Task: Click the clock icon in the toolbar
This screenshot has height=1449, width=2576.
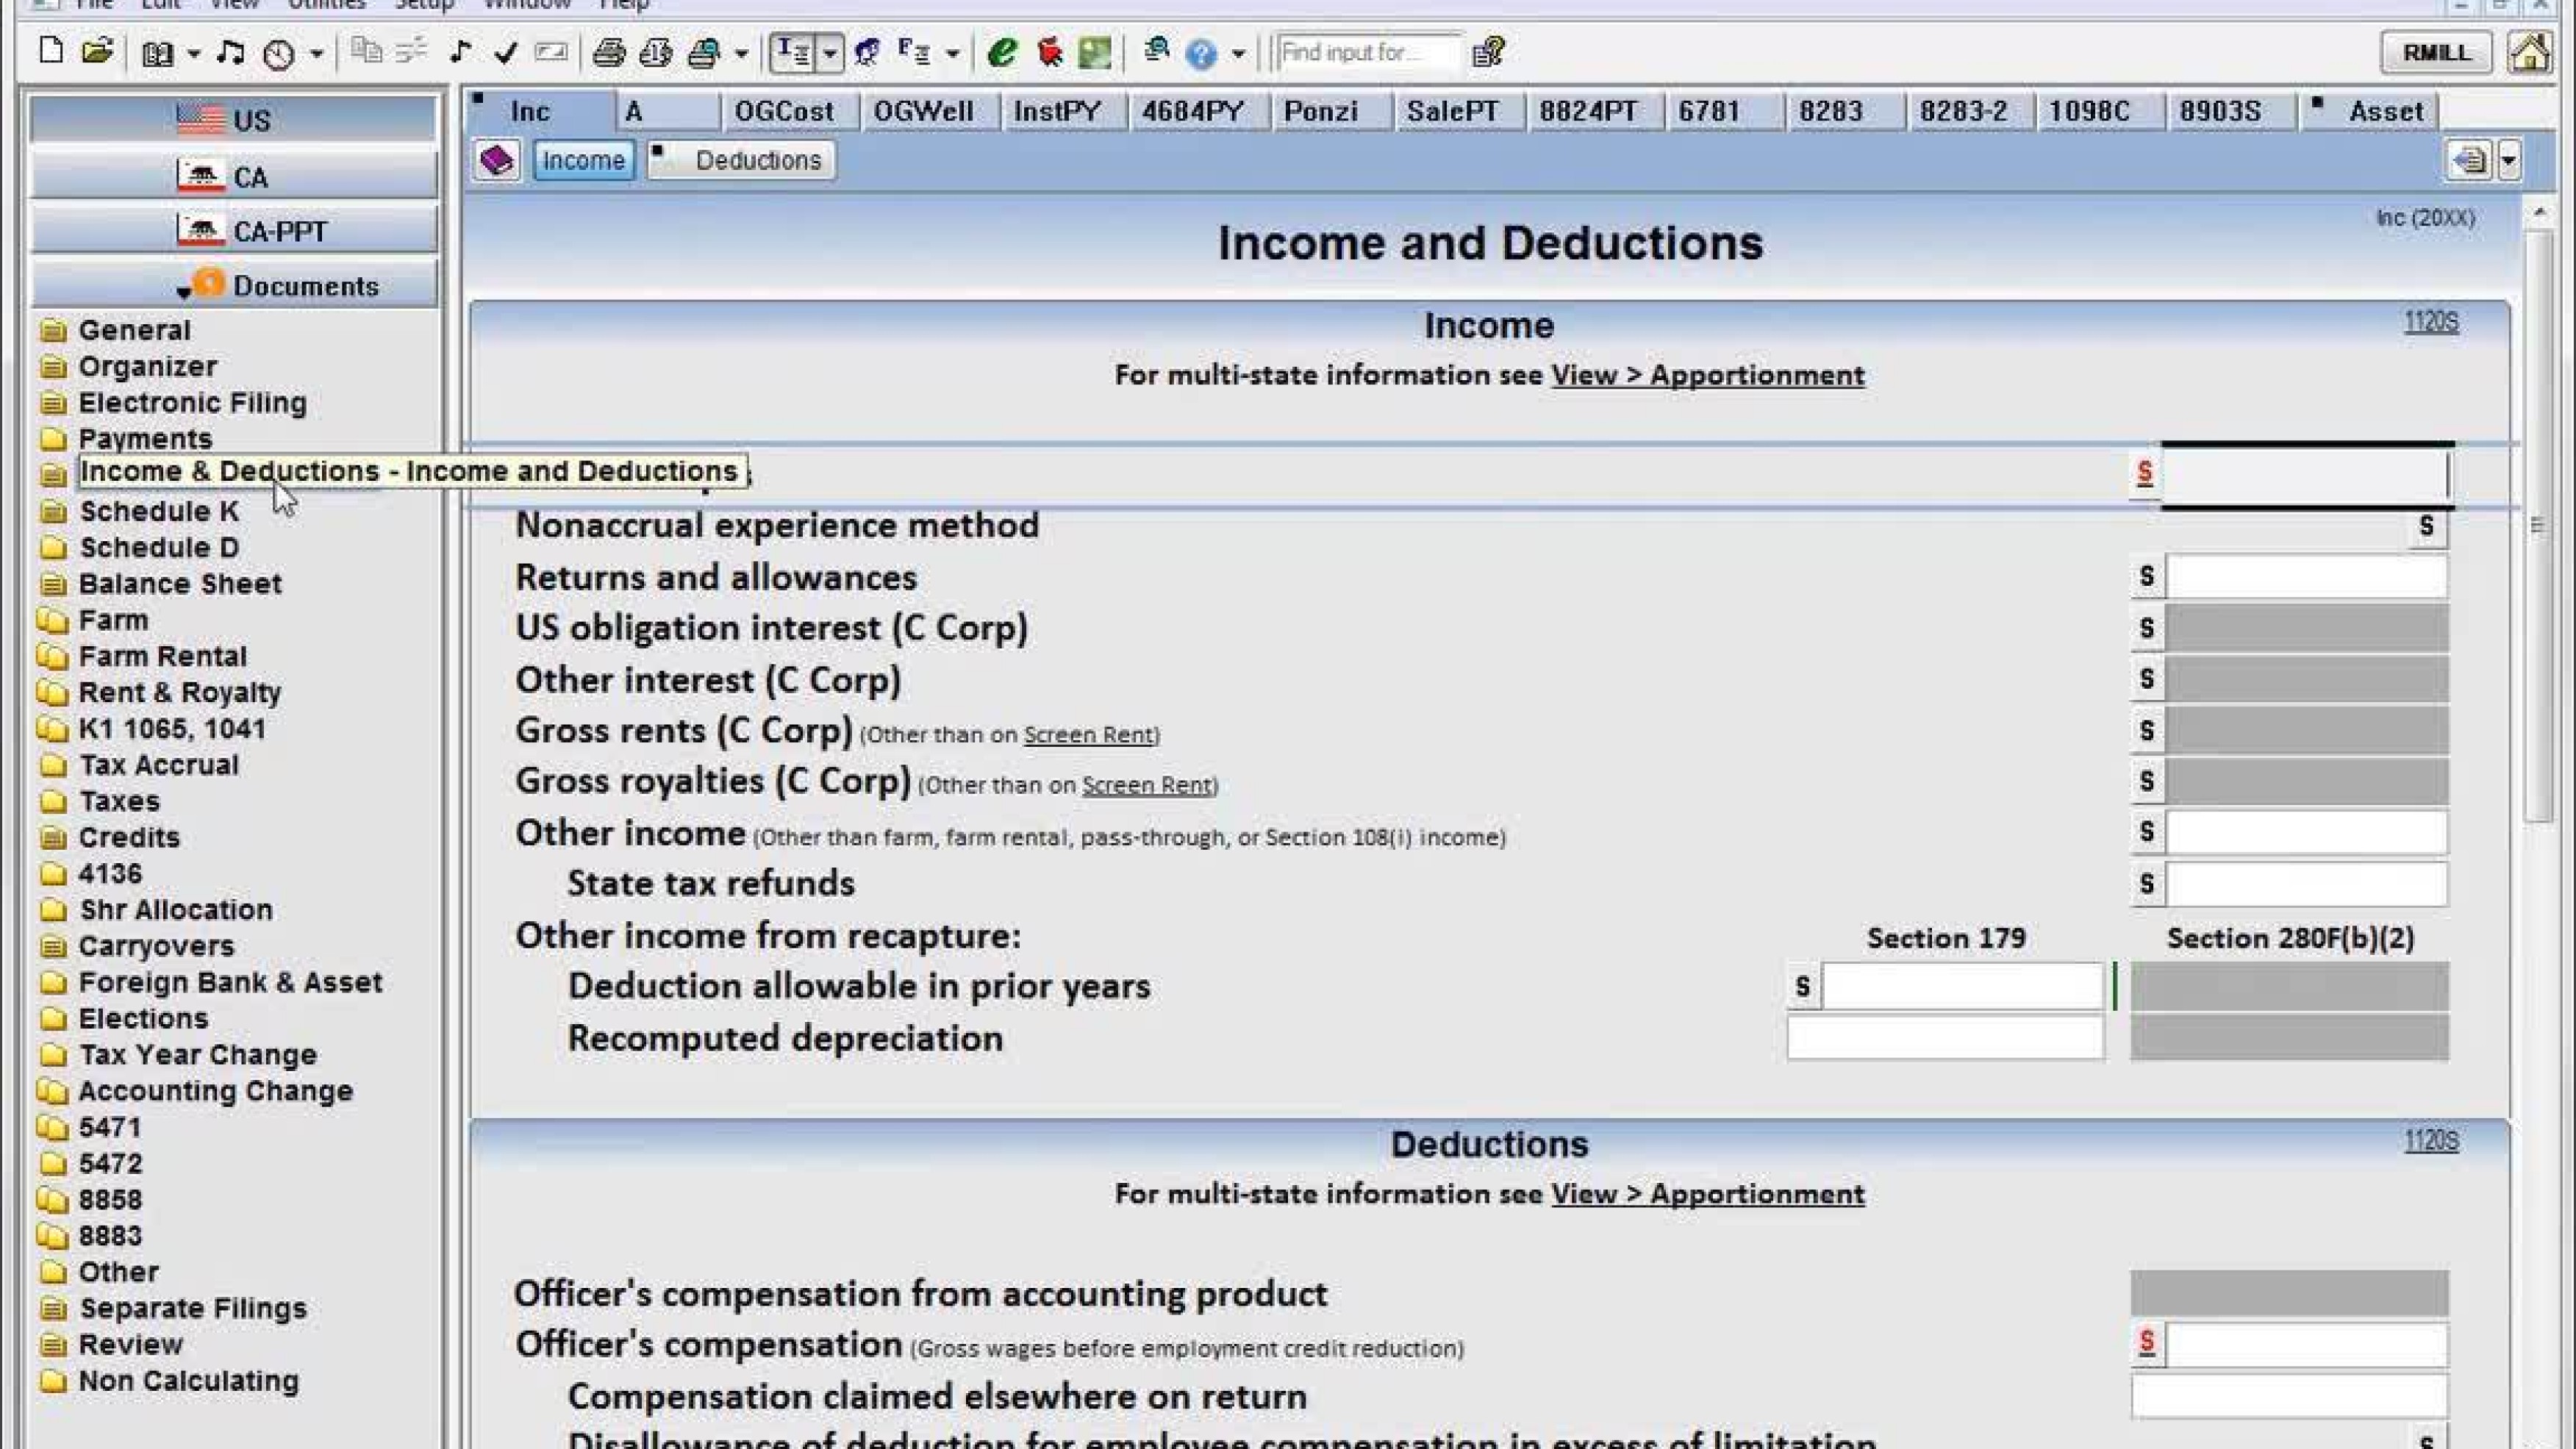Action: 279,53
